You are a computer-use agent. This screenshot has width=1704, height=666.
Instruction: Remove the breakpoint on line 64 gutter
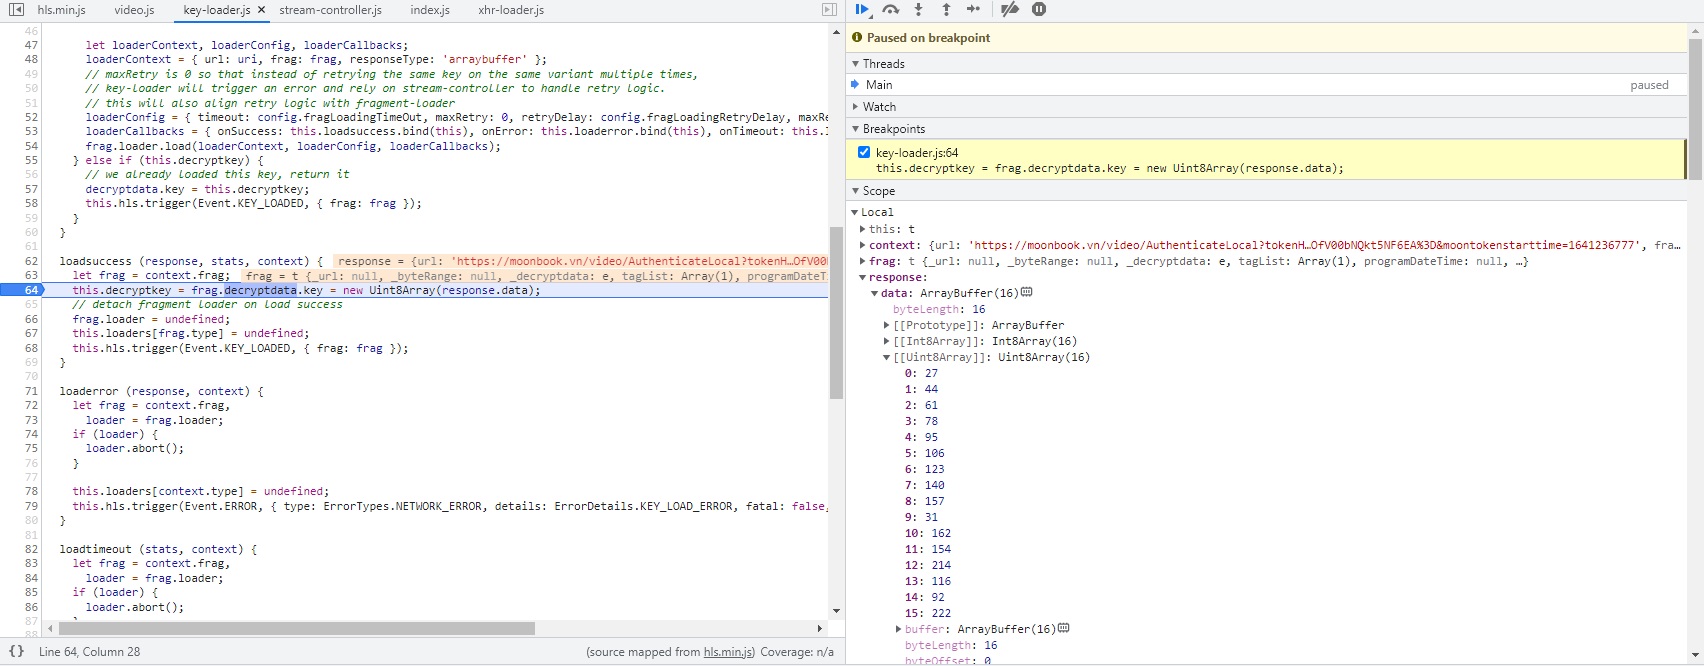pos(31,290)
